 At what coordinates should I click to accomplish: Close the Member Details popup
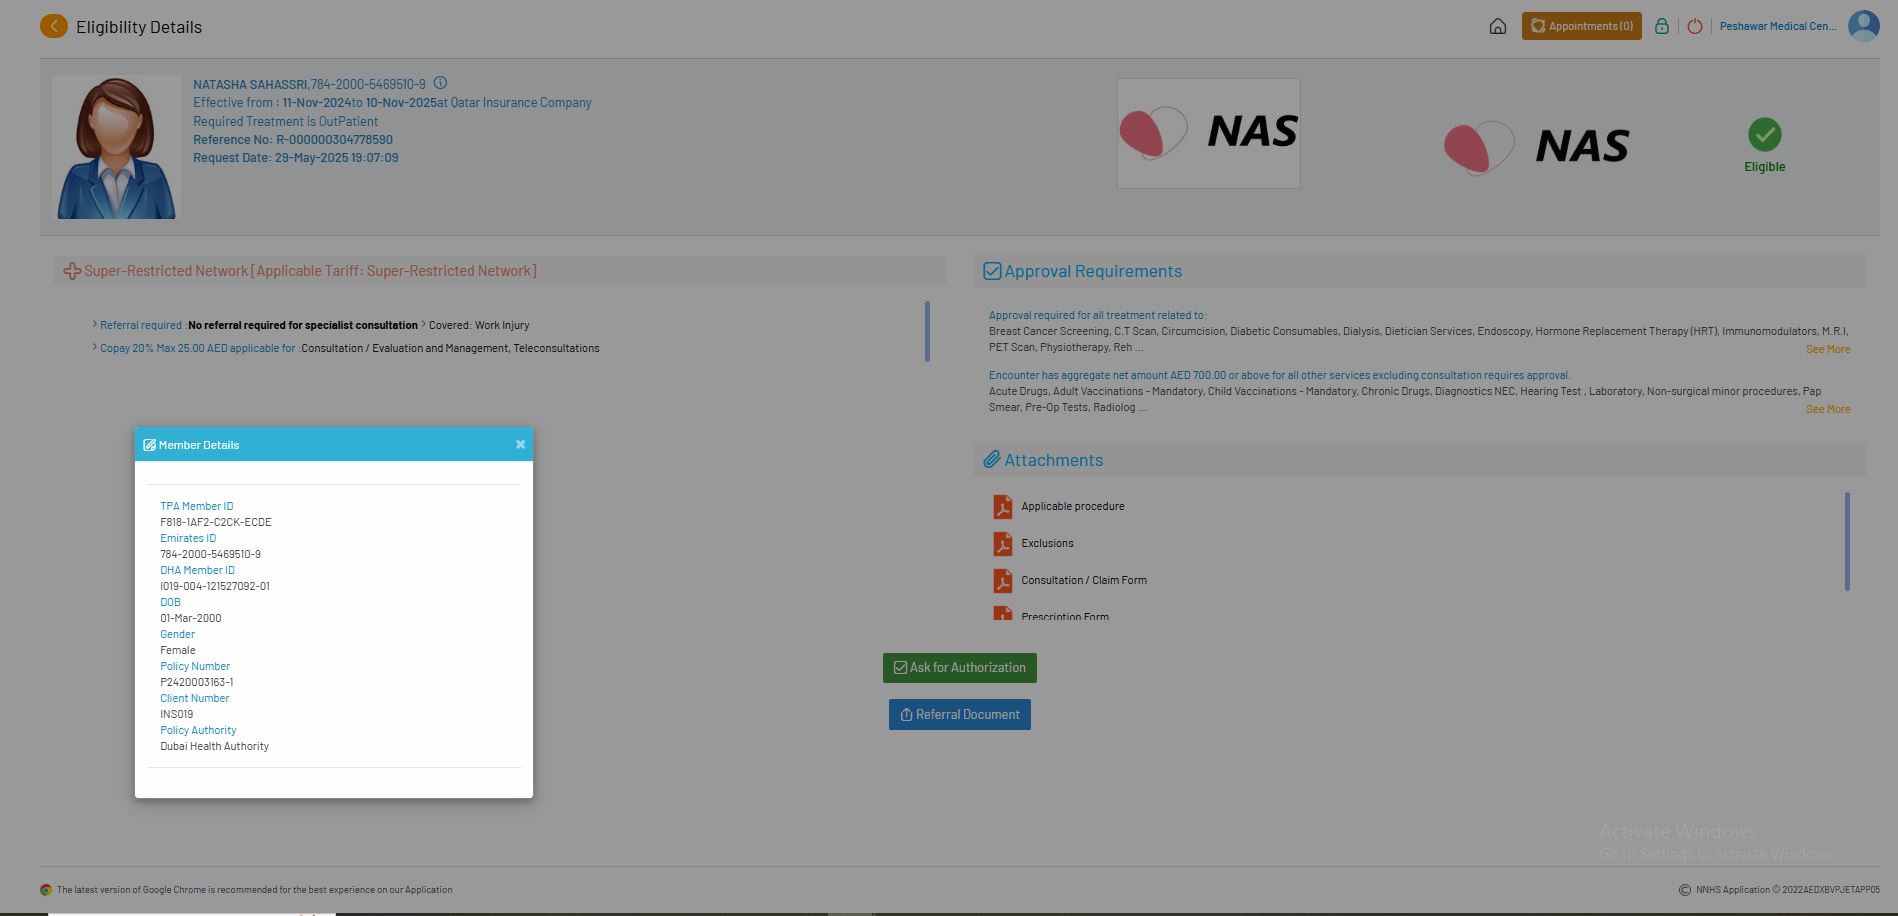click(520, 445)
